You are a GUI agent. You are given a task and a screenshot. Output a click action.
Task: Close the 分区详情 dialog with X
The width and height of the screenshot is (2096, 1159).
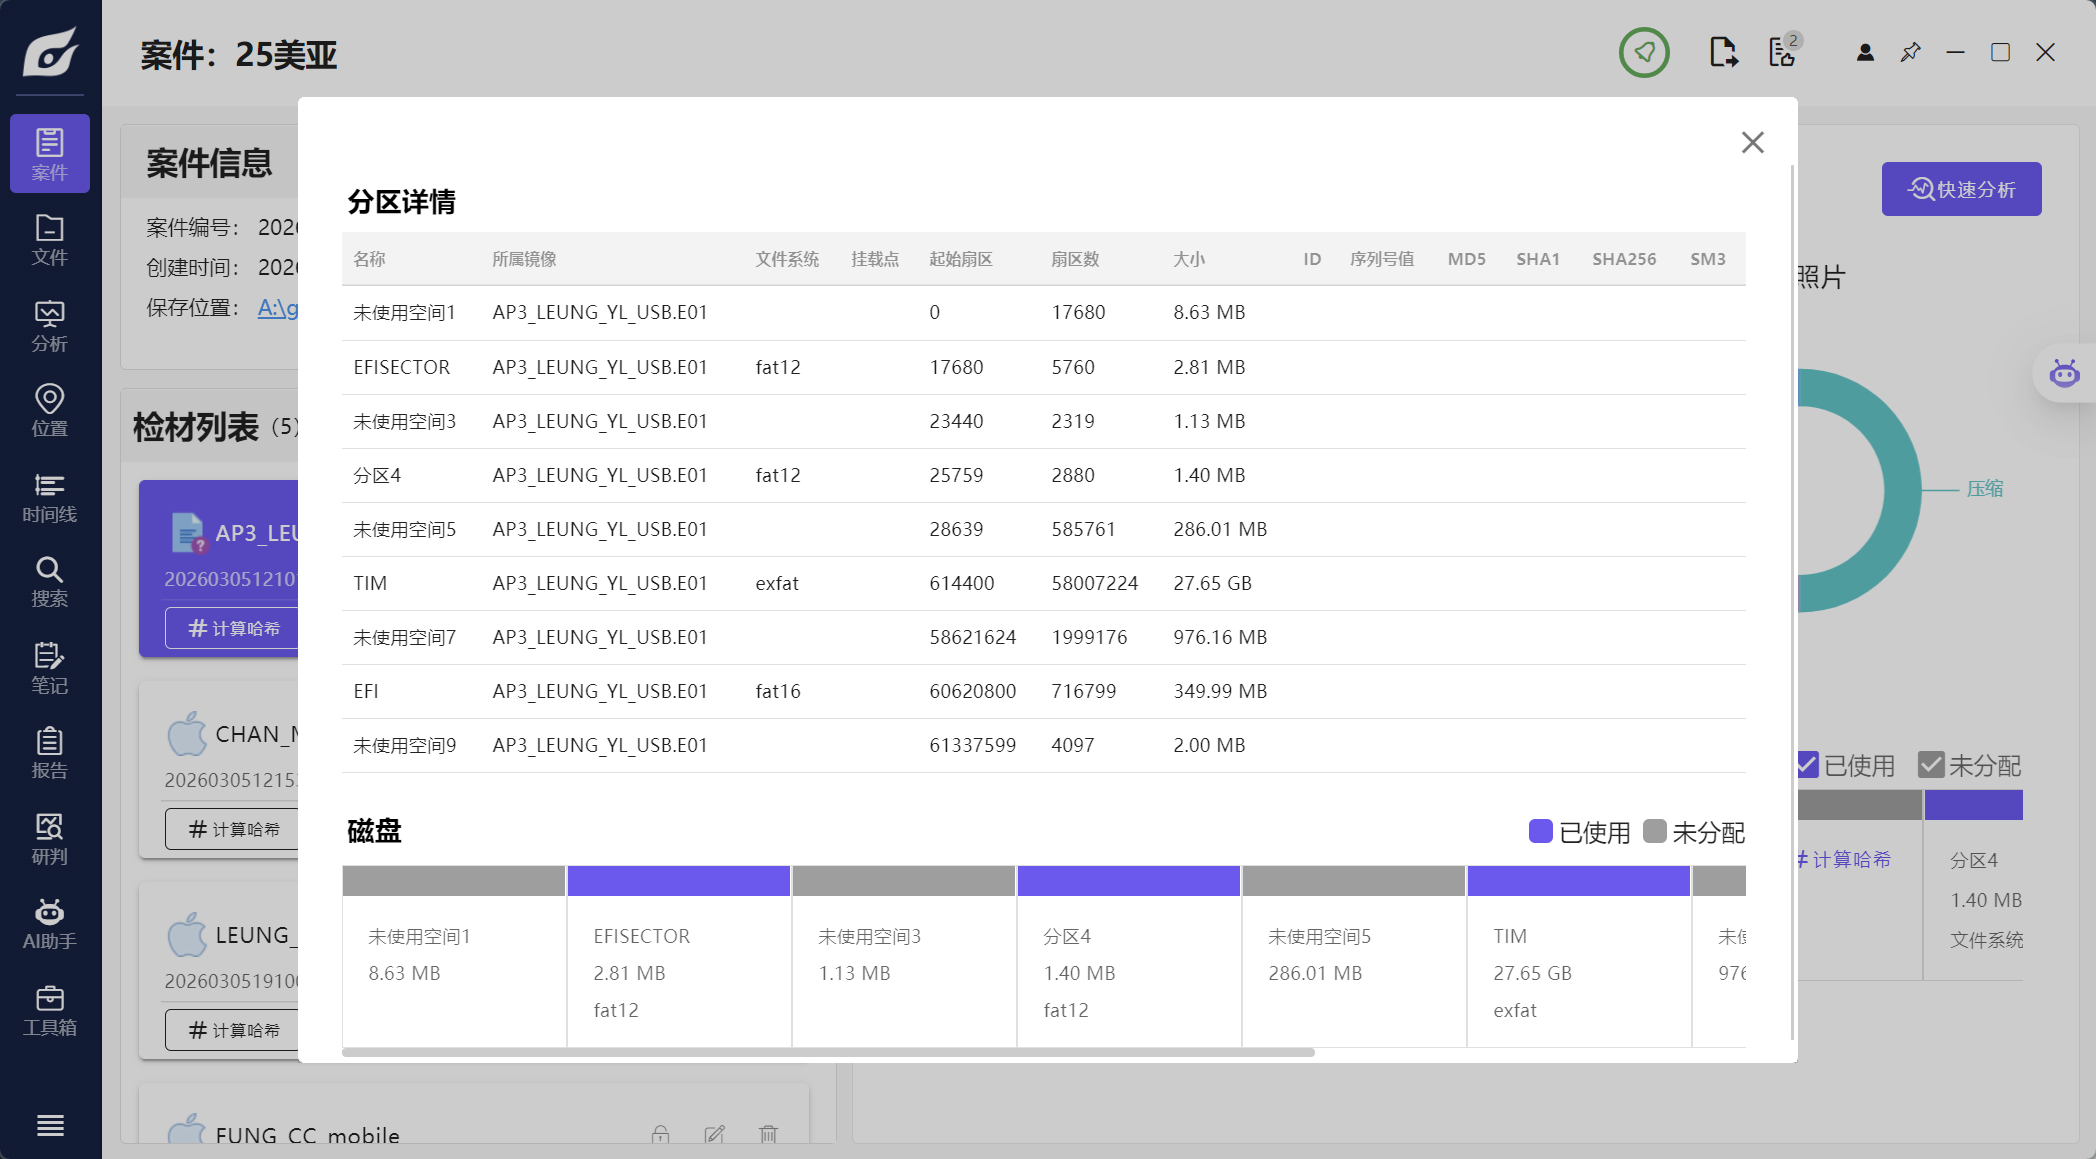pos(1752,143)
